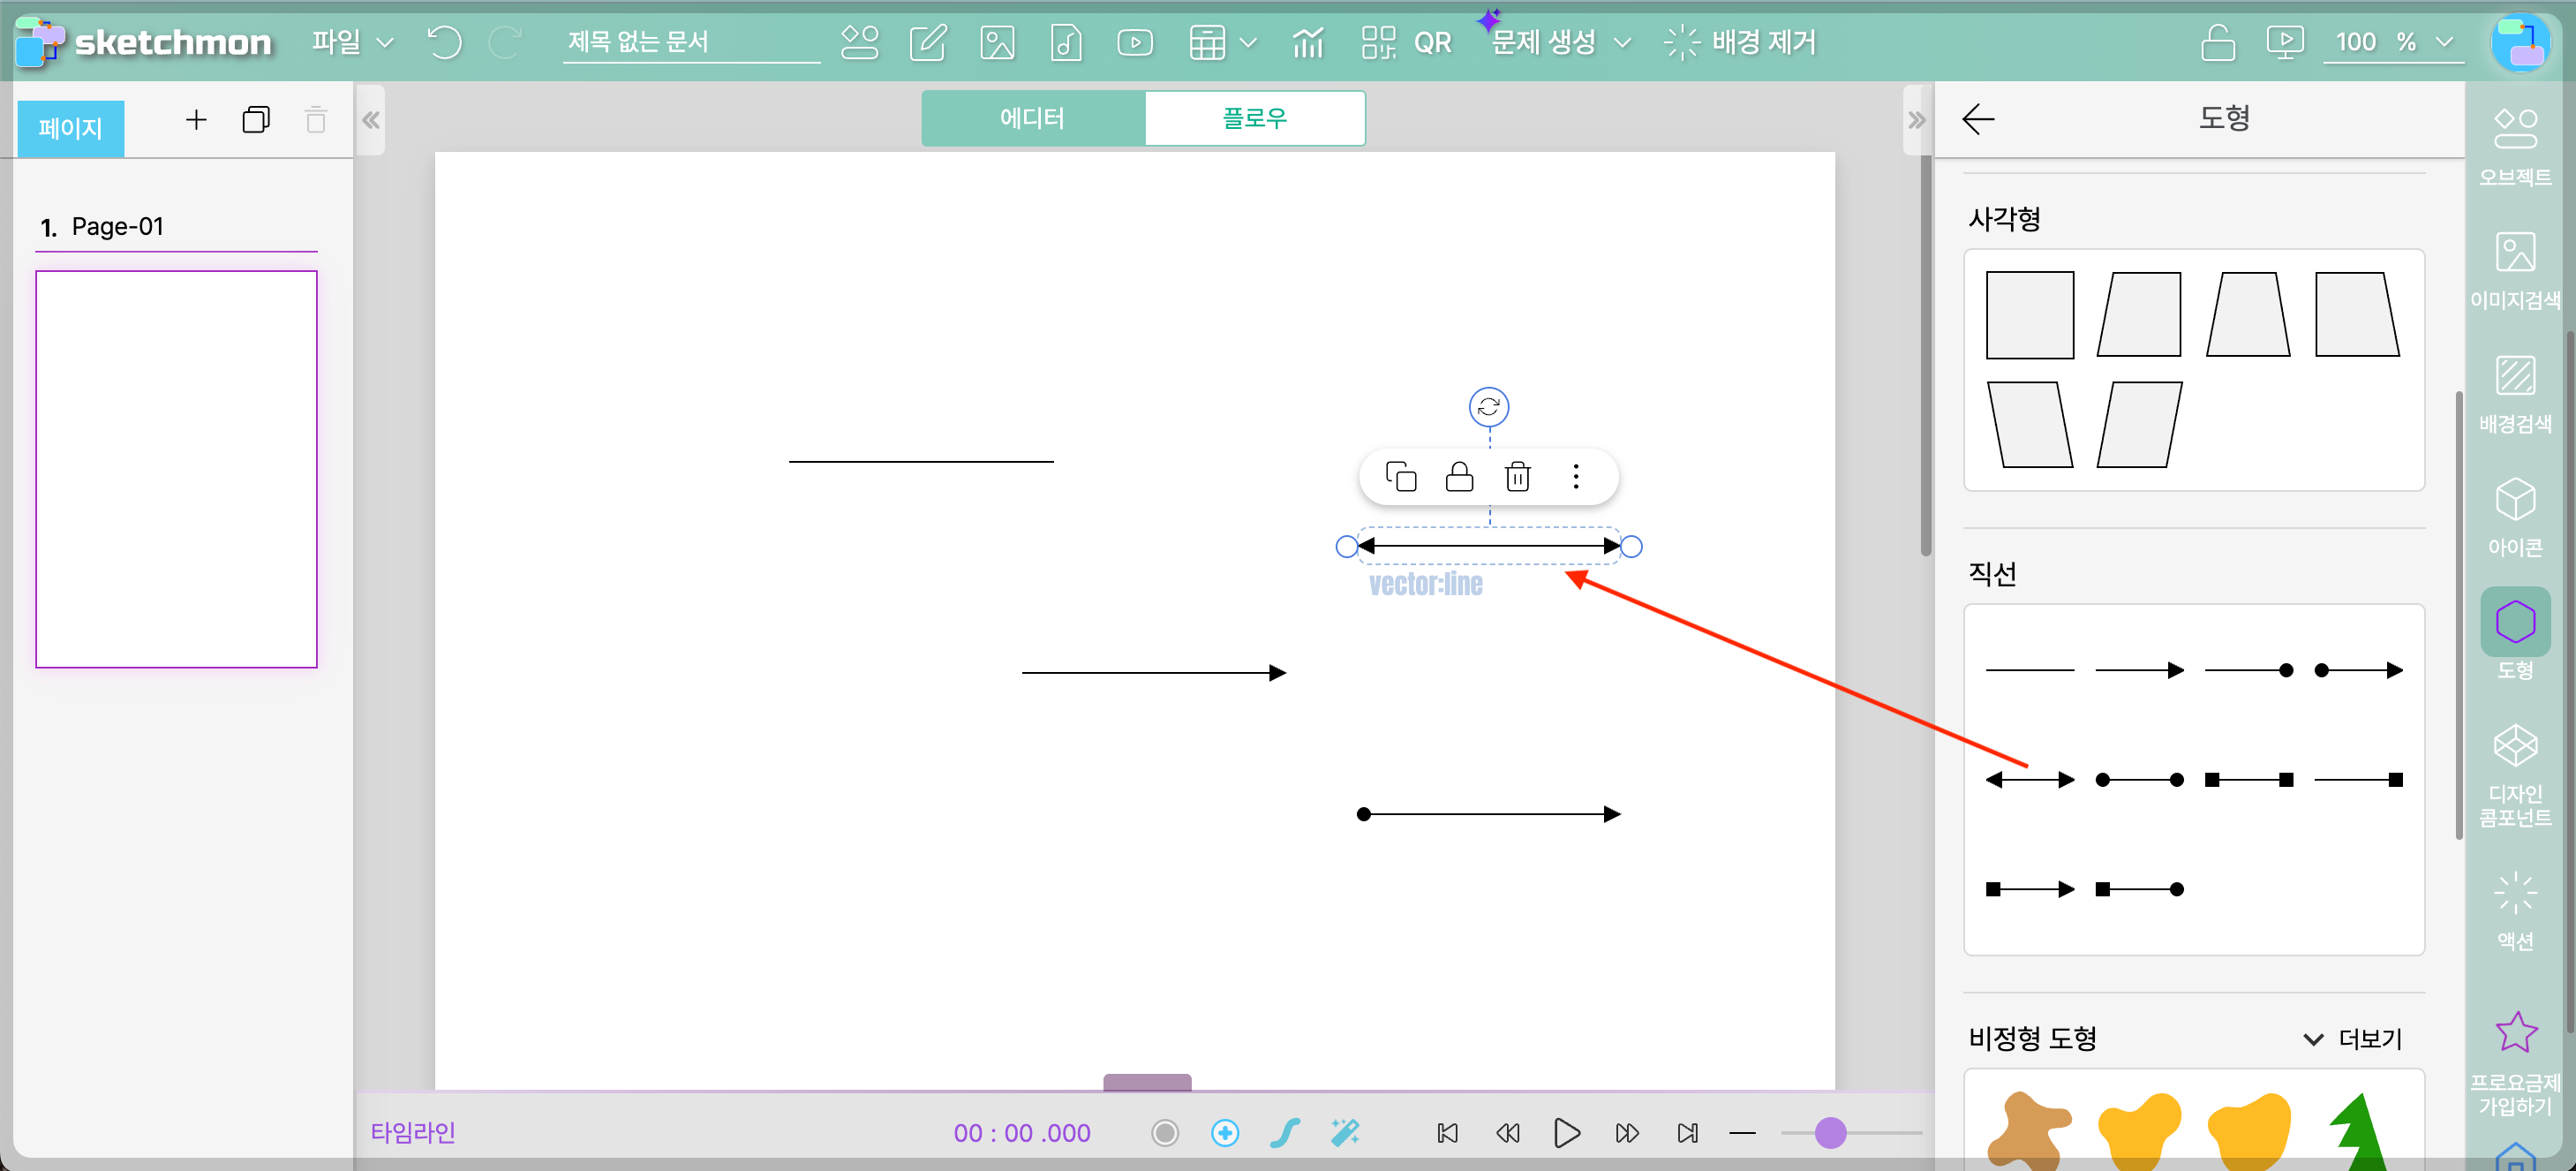Click the trash icon on floating toolbar
The width and height of the screenshot is (2576, 1171).
pyautogui.click(x=1517, y=476)
